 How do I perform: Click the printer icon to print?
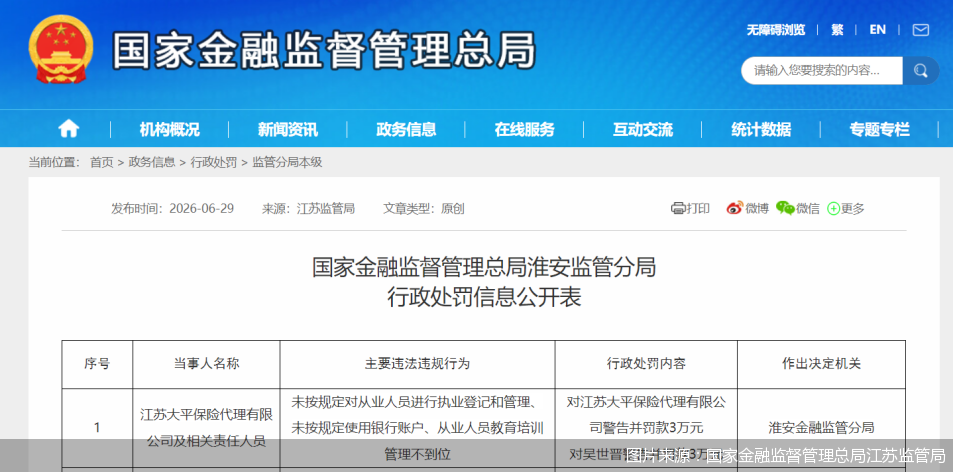[x=678, y=208]
